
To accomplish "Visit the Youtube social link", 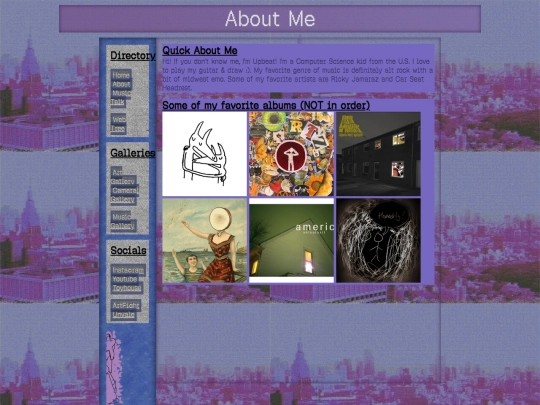I will coord(126,279).
